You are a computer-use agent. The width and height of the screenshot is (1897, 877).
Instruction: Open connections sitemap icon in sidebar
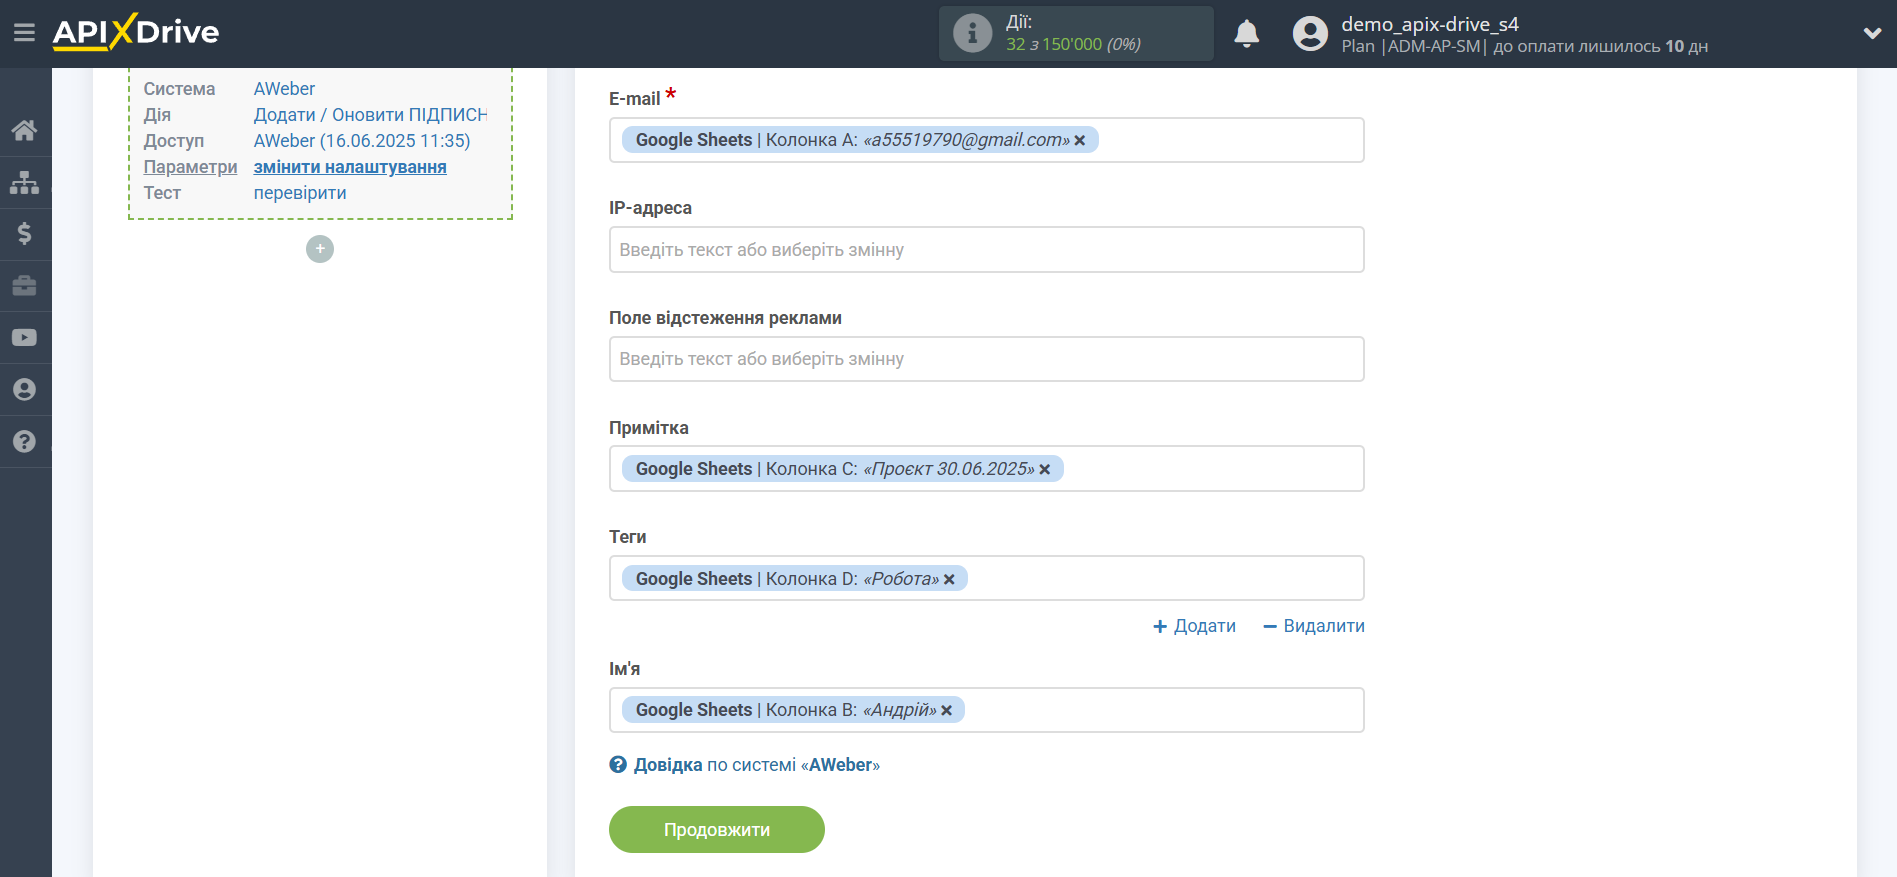pos(25,182)
